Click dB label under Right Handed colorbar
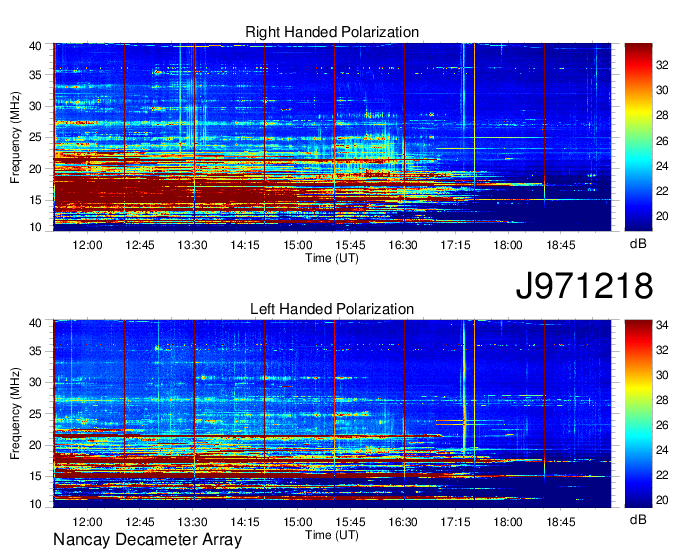Viewport: 680px width, 552px height. click(x=638, y=244)
